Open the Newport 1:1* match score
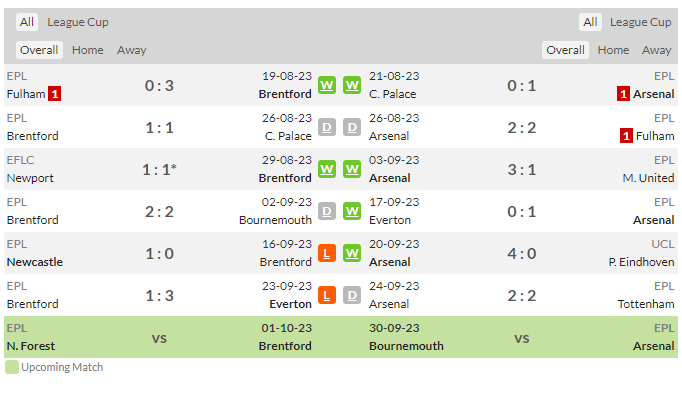 [x=159, y=170]
